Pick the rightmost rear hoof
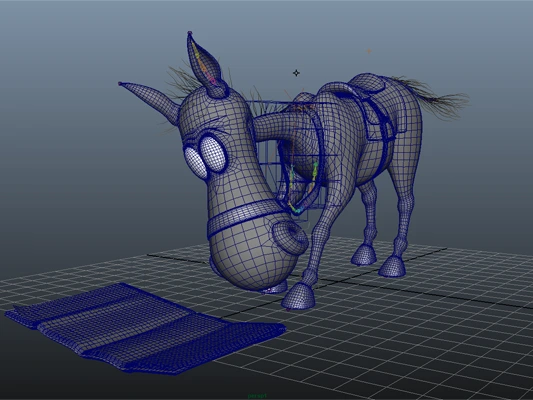Viewport: 533px width, 400px height. 392,266
